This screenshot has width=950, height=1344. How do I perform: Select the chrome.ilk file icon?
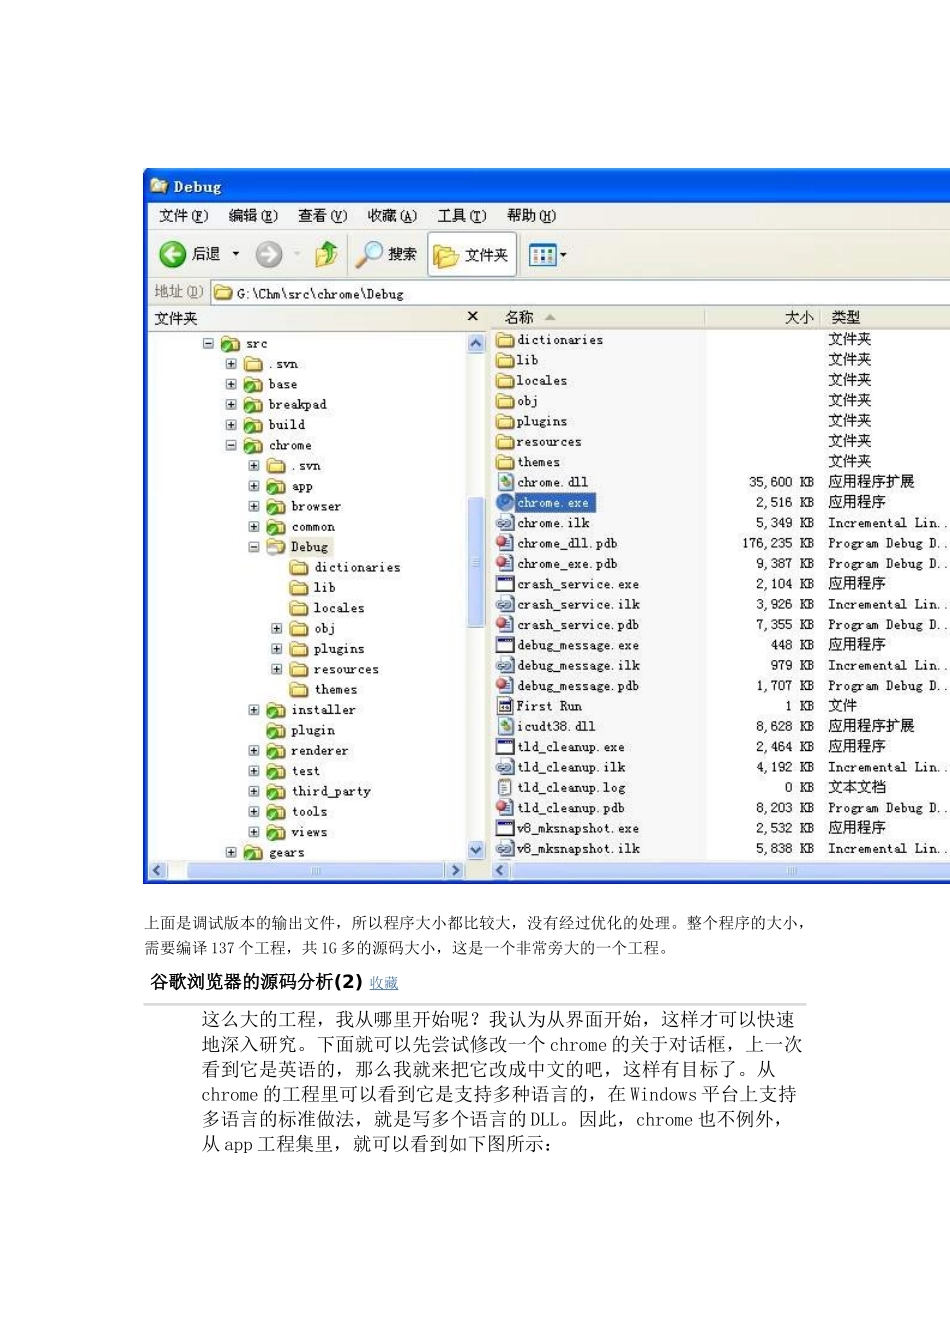click(506, 522)
